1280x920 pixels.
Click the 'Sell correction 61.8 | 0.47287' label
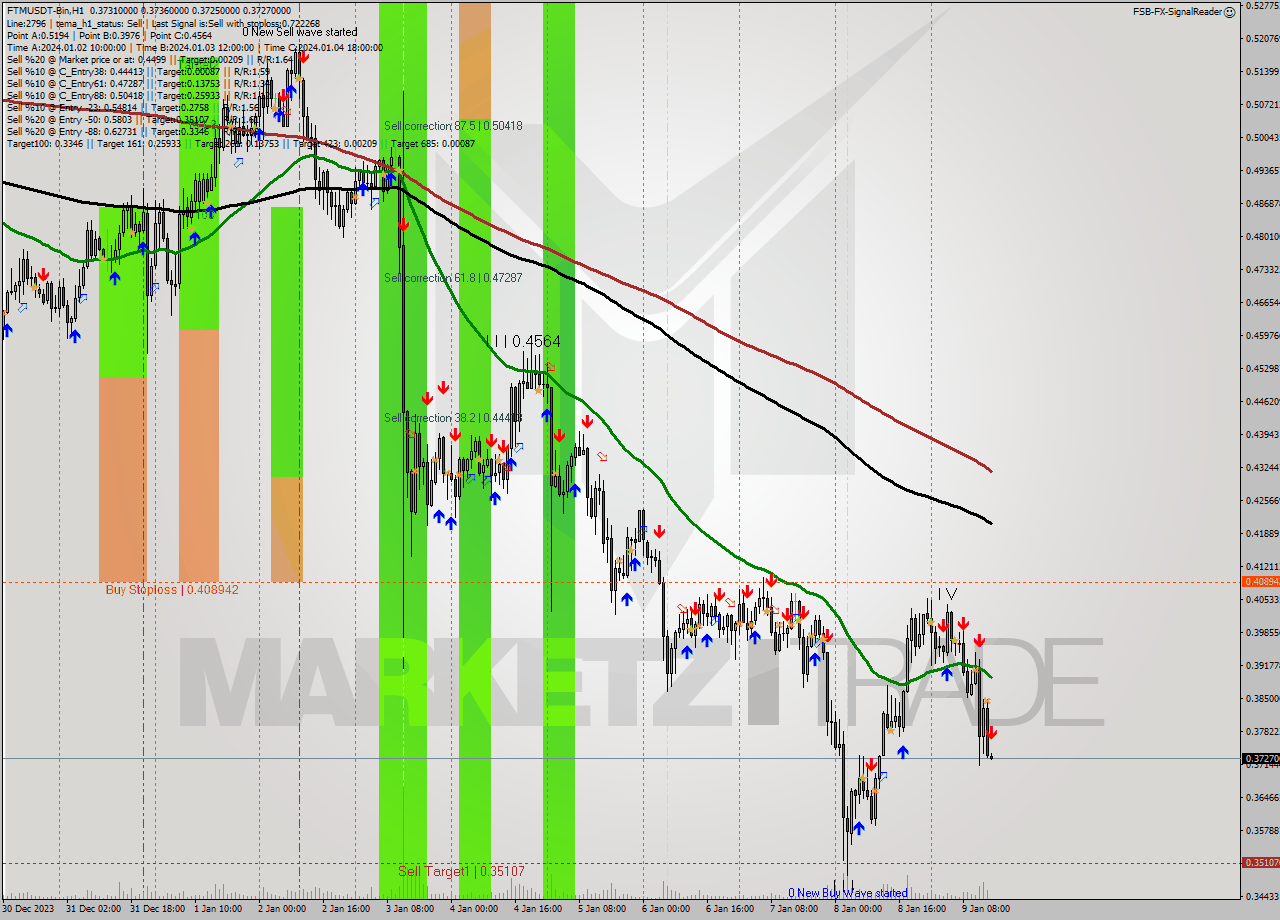[x=453, y=277]
